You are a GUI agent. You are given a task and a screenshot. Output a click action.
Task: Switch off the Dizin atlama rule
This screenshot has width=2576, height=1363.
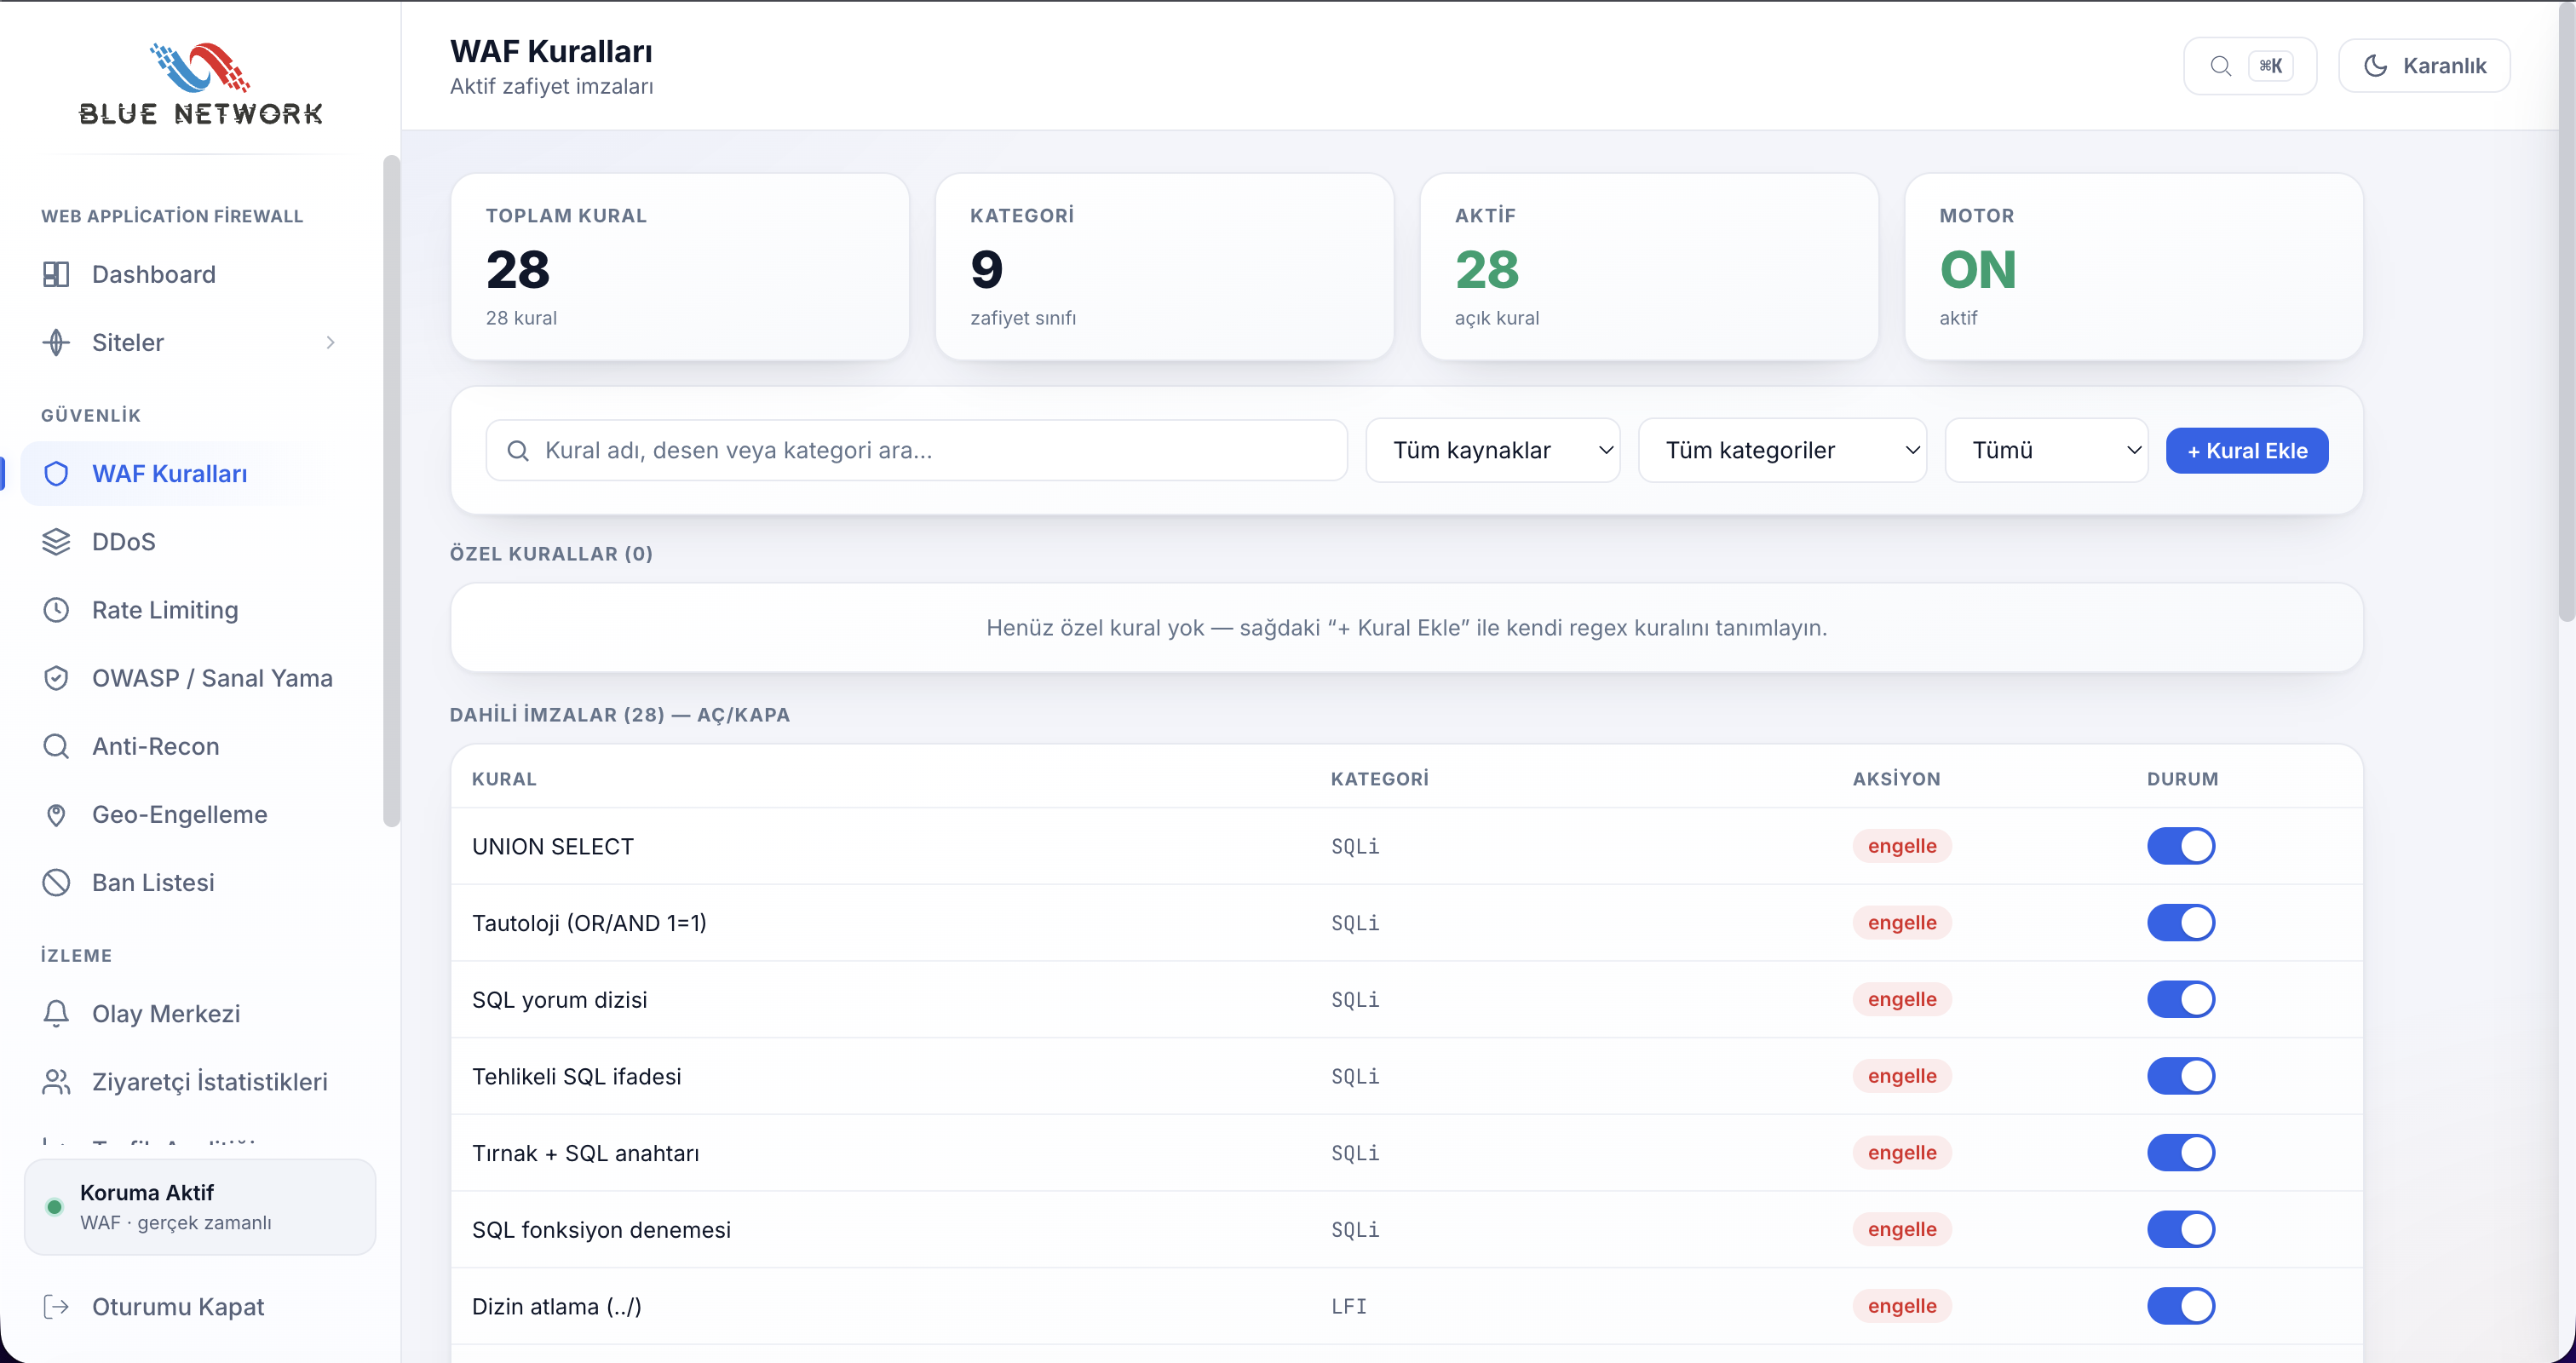pyautogui.click(x=2181, y=1306)
